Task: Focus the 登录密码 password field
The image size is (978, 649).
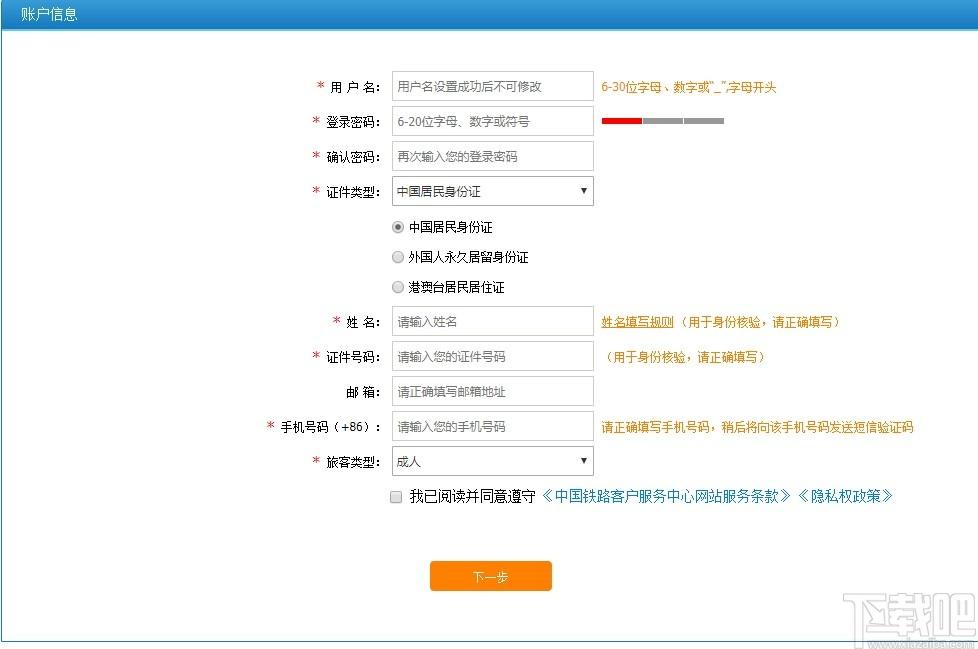Action: pyautogui.click(x=492, y=122)
